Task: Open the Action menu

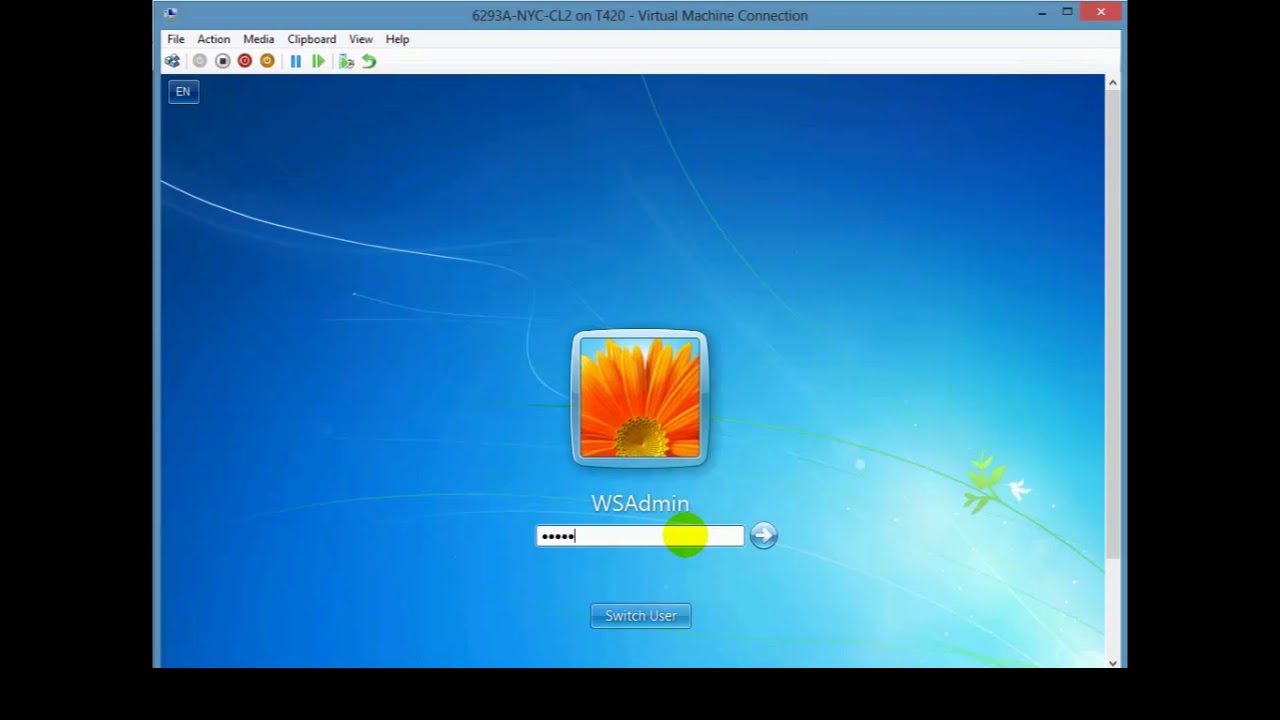Action: pyautogui.click(x=213, y=39)
